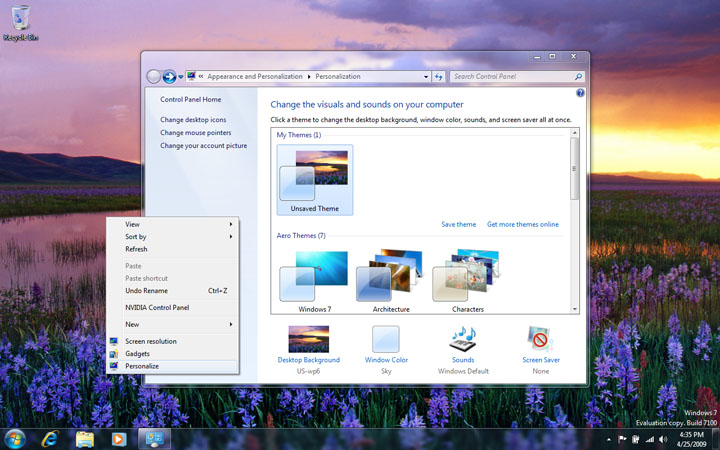This screenshot has width=720, height=450.
Task: Open the volume speaker tray icon
Action: (x=663, y=439)
